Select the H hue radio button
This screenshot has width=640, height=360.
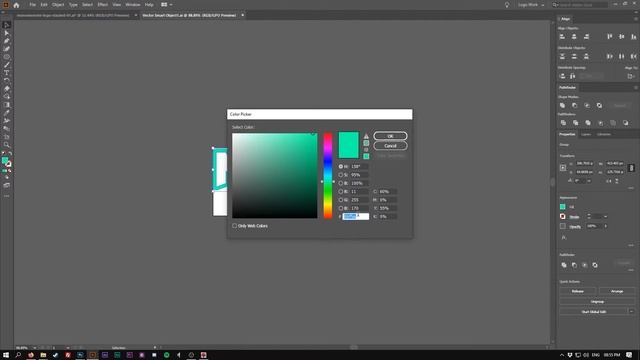tap(341, 167)
